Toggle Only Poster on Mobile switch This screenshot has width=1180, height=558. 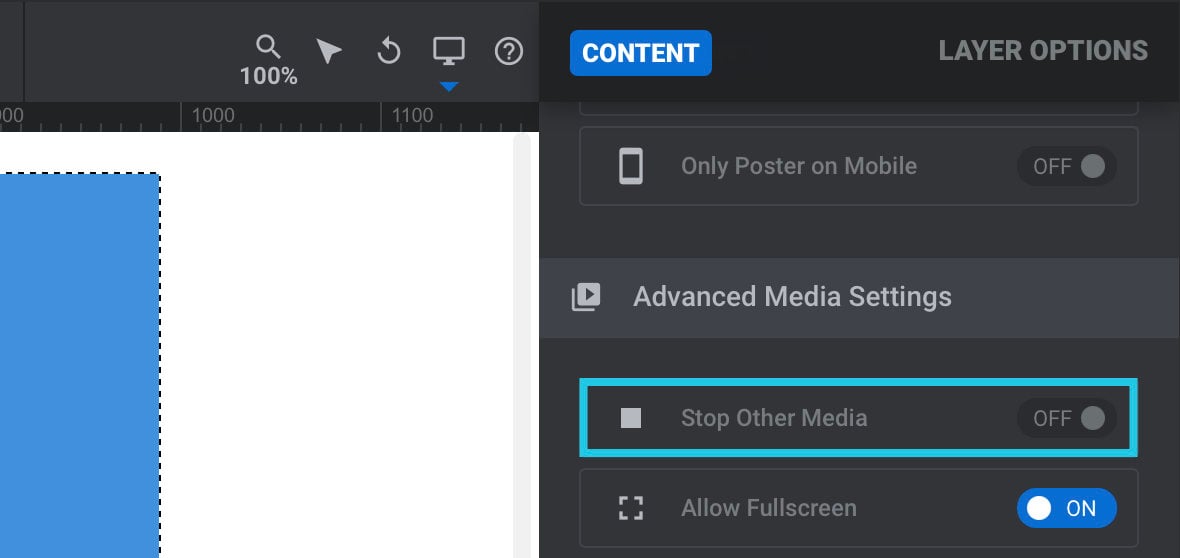pyautogui.click(x=1067, y=166)
